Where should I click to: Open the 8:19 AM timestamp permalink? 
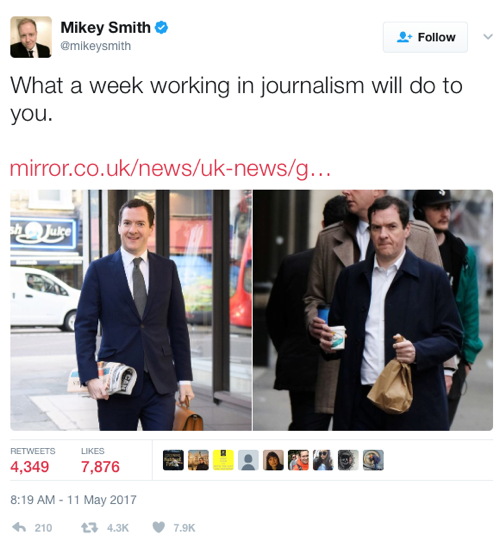tap(73, 500)
